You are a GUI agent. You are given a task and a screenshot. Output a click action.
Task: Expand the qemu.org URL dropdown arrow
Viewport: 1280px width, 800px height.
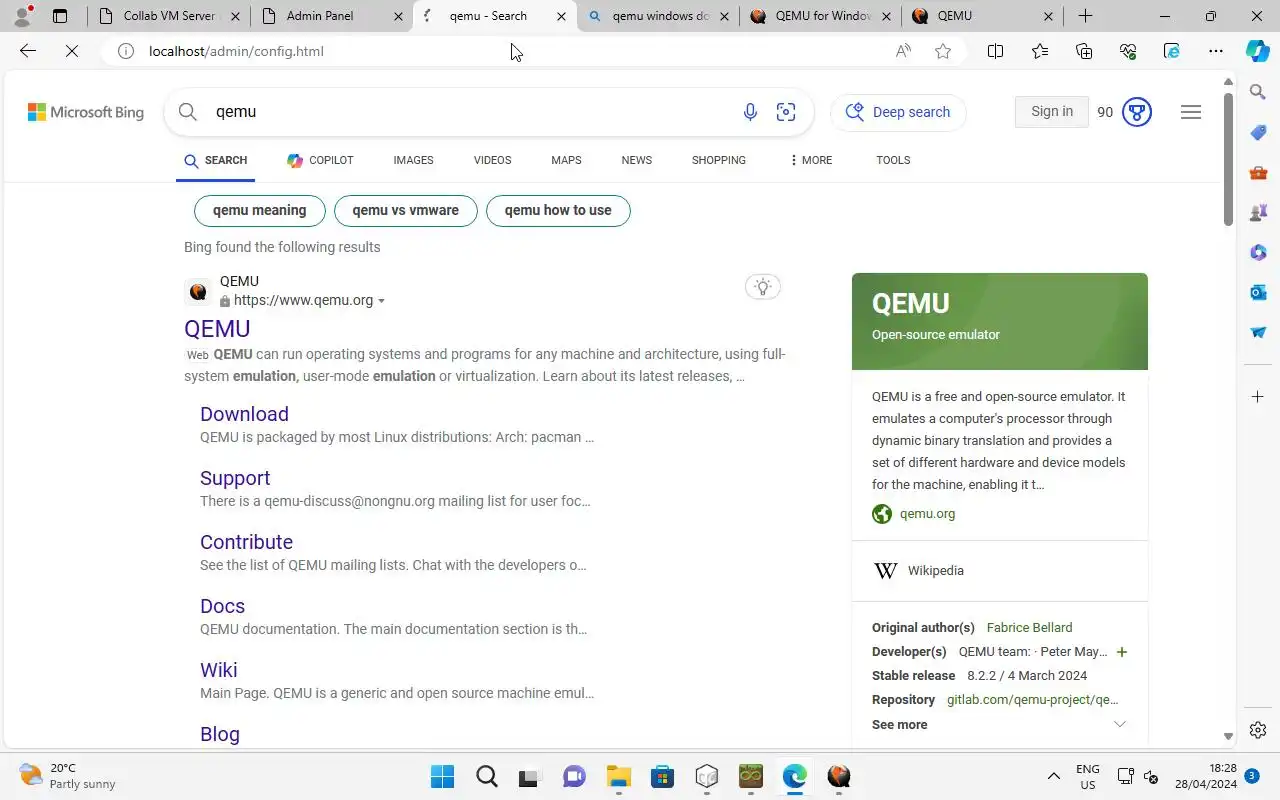[x=381, y=301]
